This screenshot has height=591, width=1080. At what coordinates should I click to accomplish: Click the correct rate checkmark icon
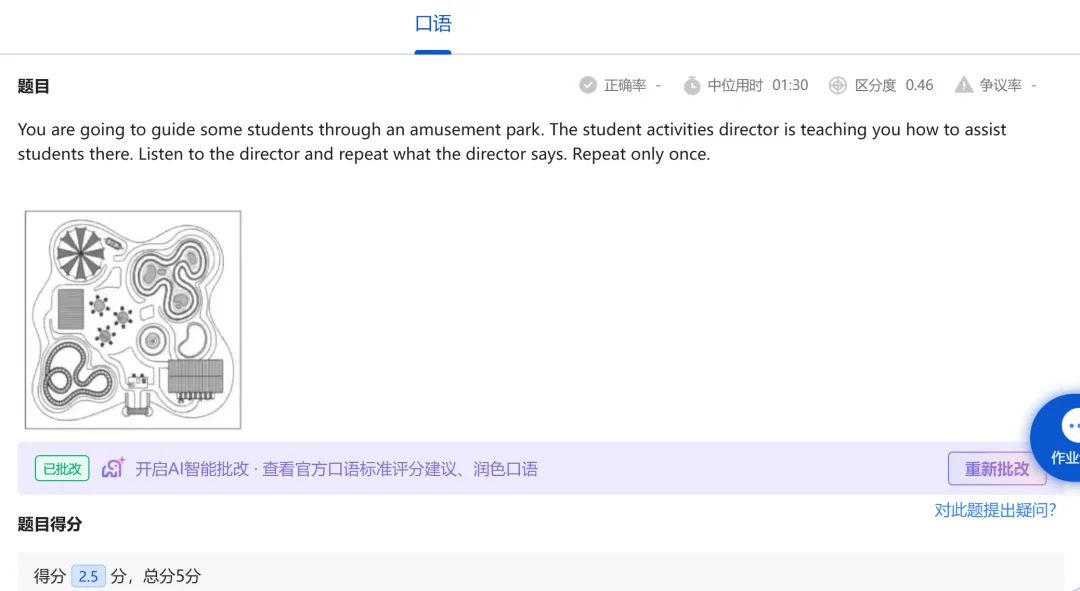[588, 85]
